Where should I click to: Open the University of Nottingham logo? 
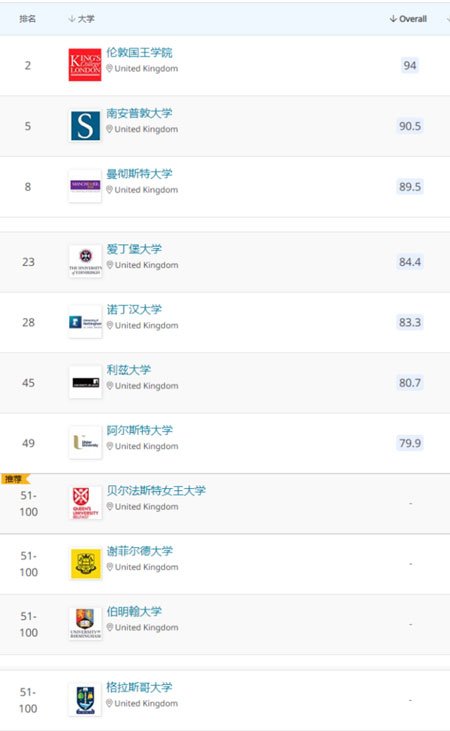point(85,322)
